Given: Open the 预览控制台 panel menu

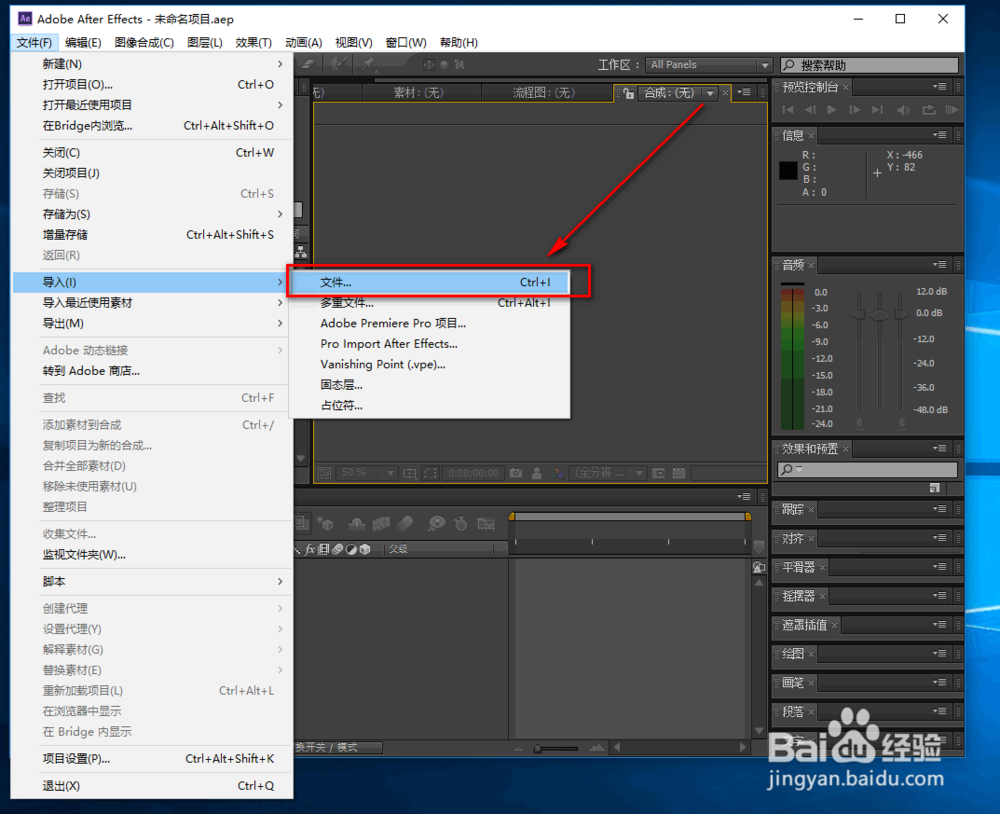Looking at the screenshot, I should point(939,86).
